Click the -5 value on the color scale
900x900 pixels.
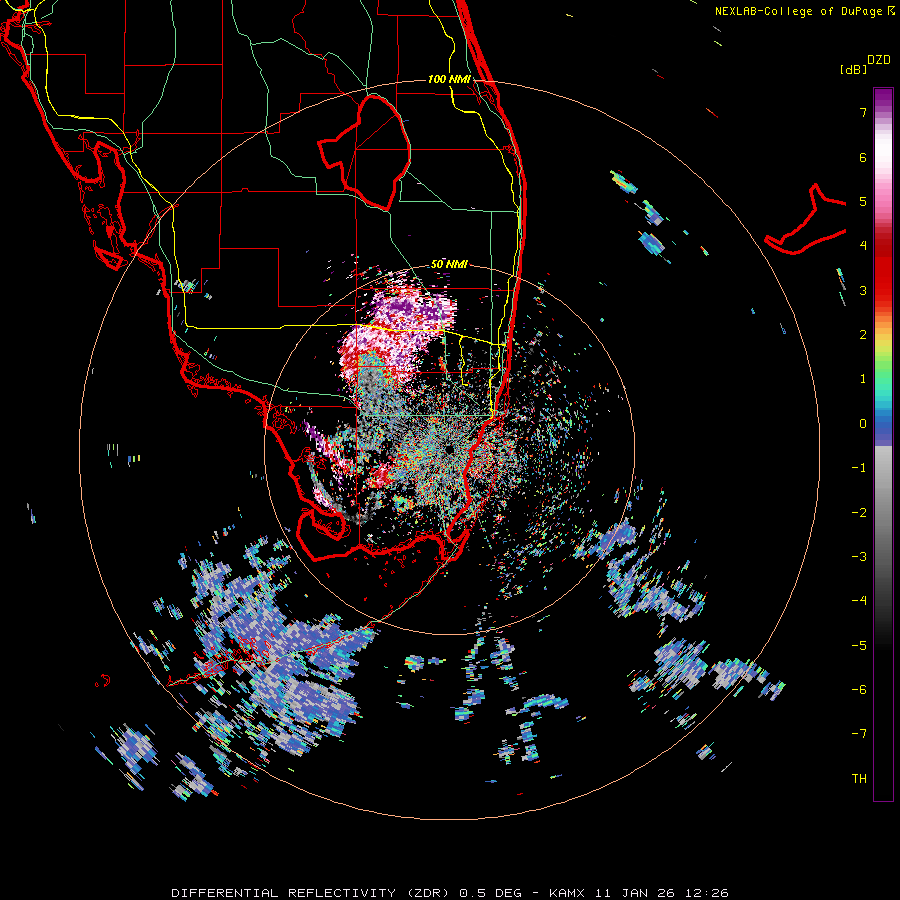859,646
